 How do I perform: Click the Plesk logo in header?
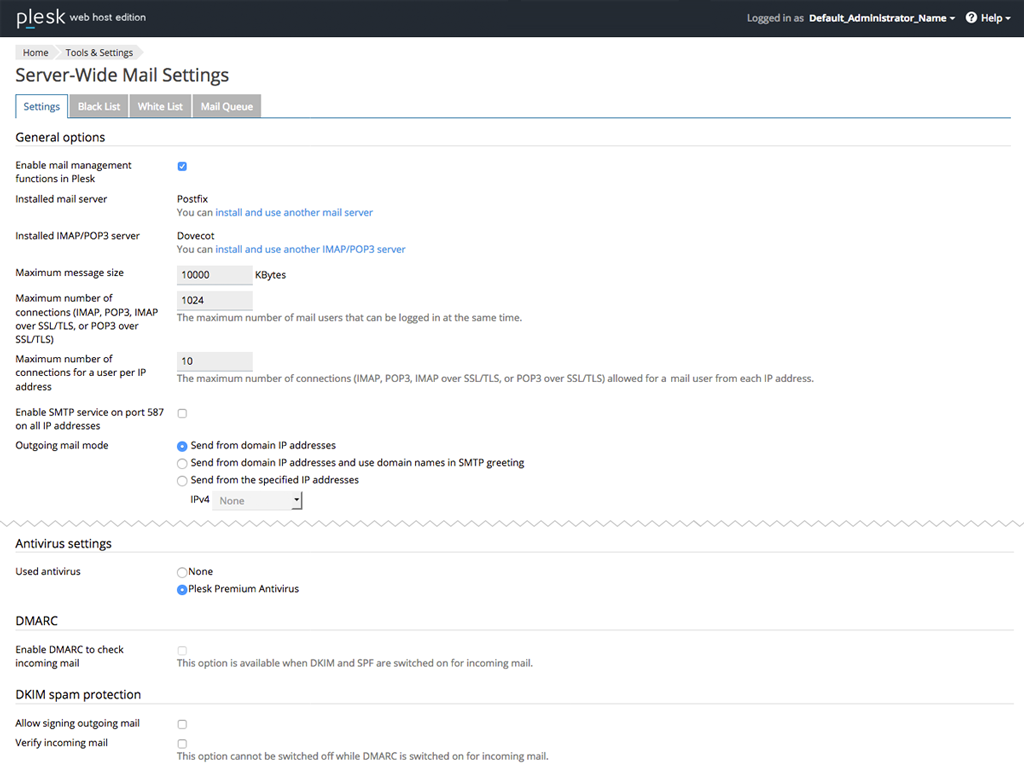click(41, 18)
